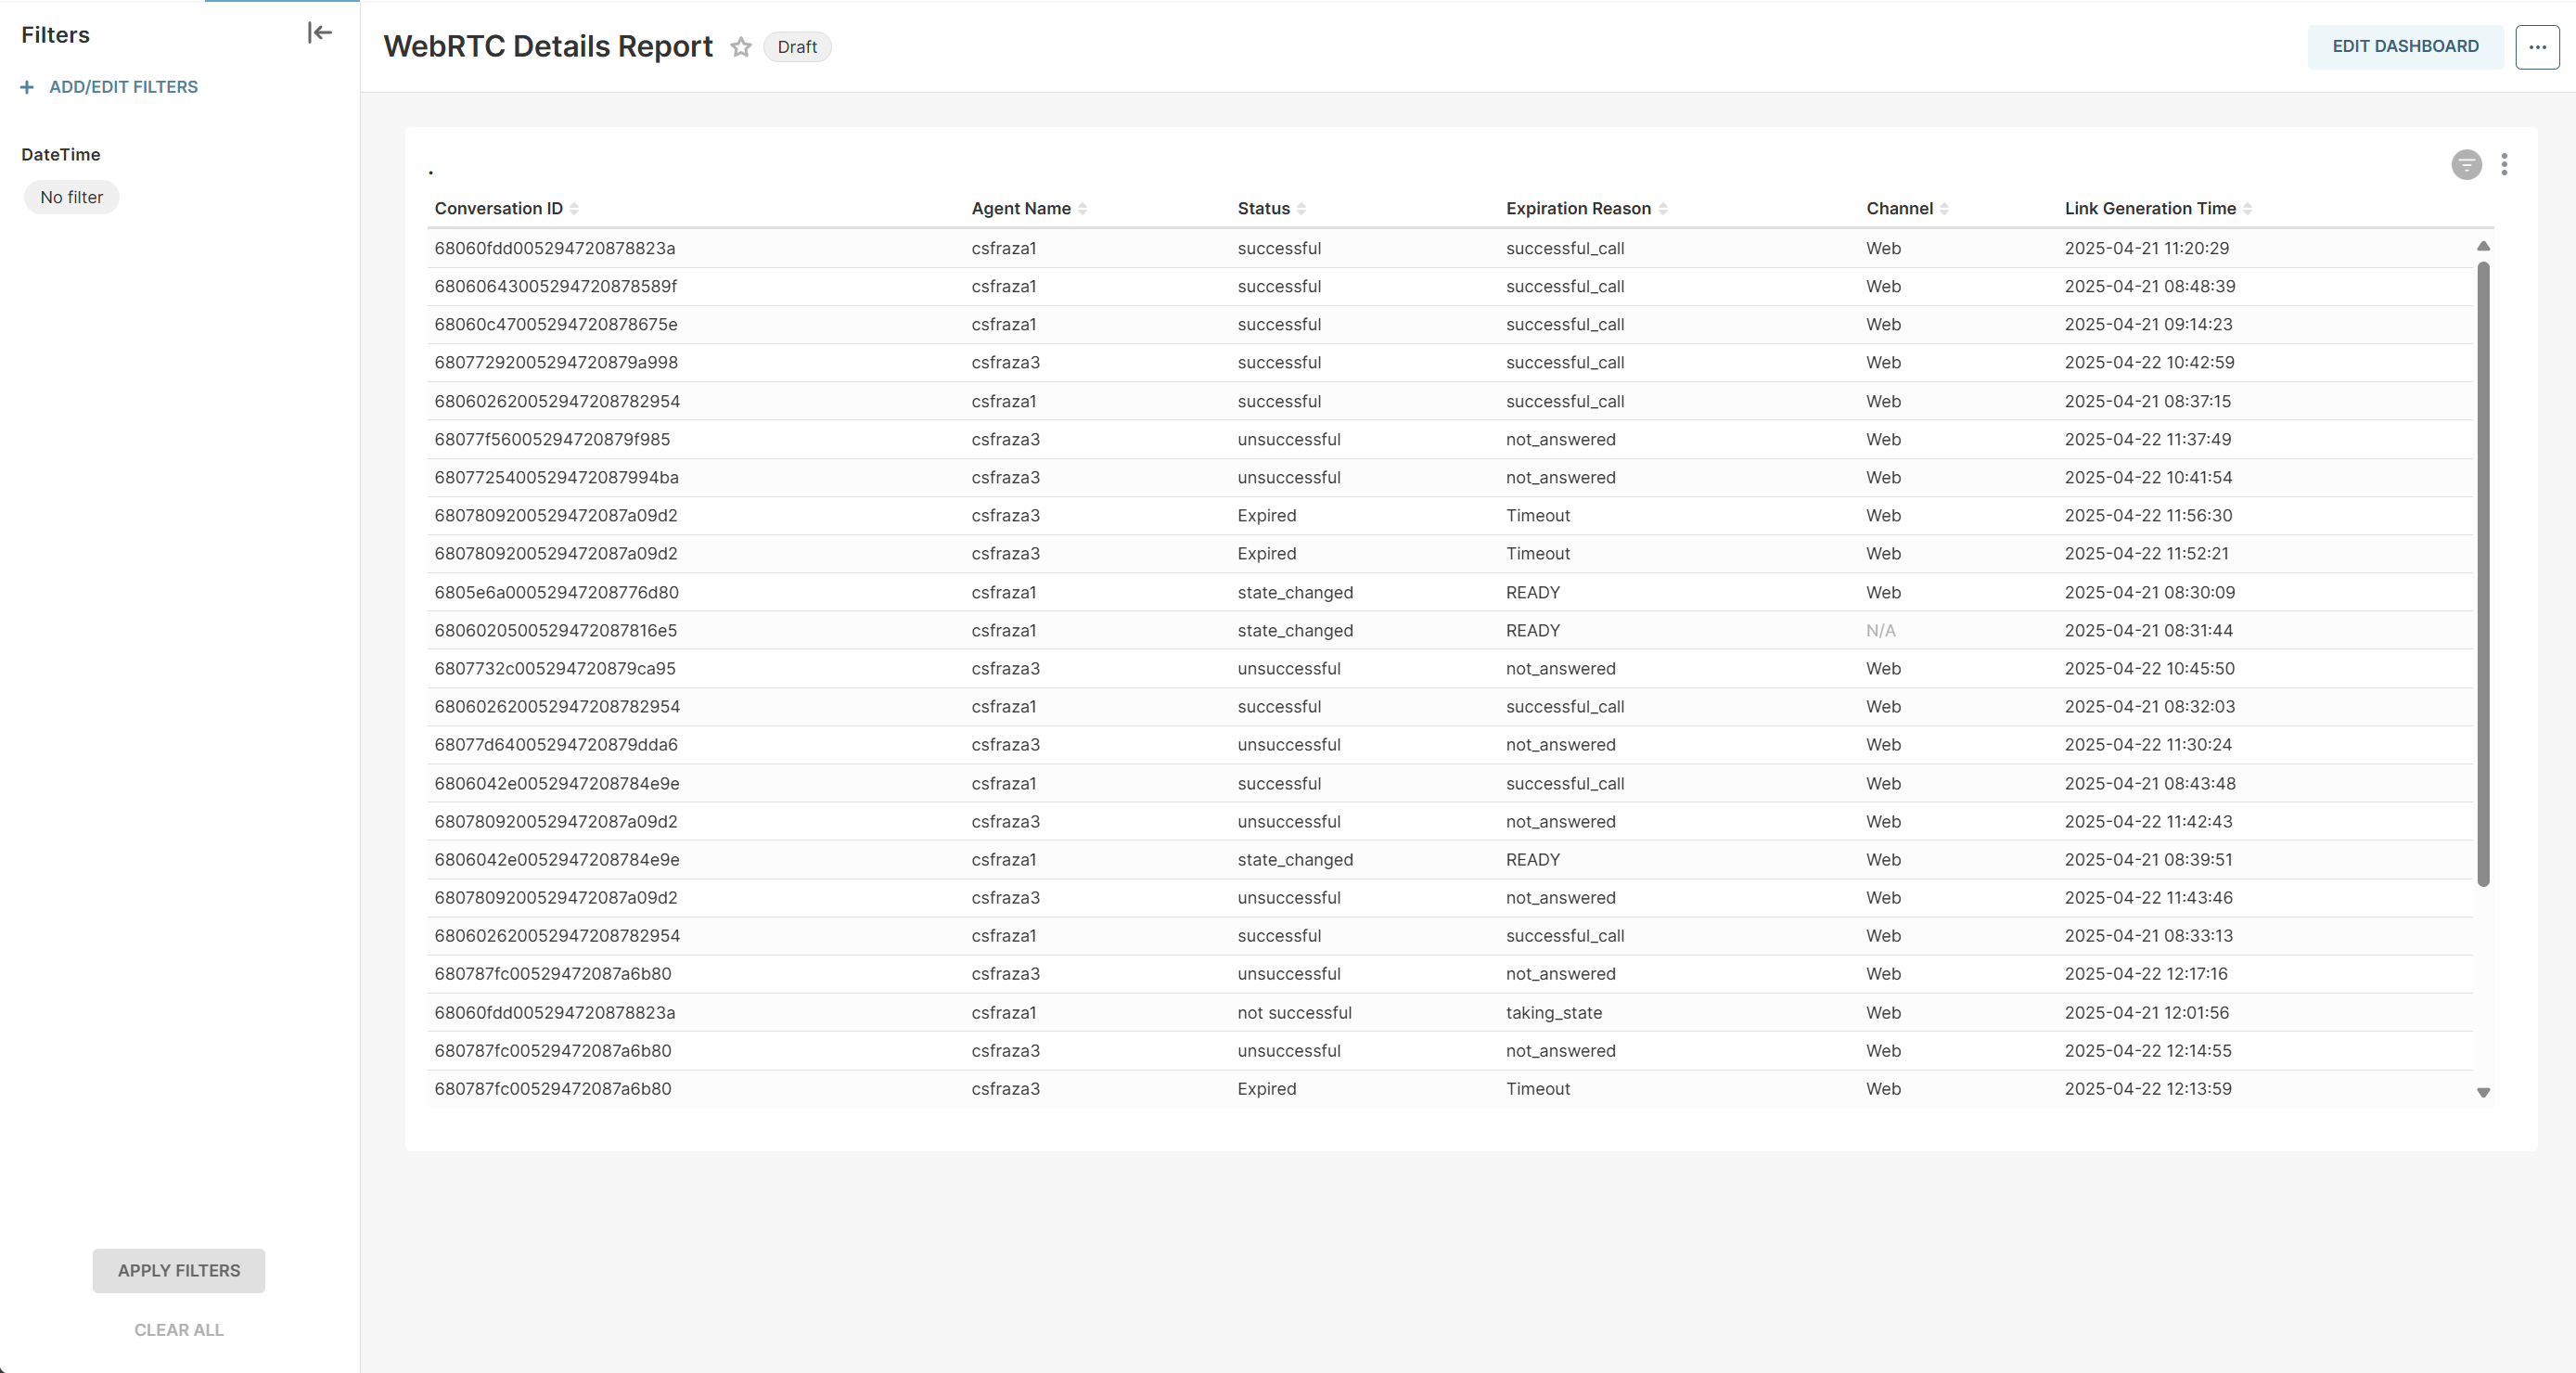
Task: Open the table chart's three-dot menu
Action: click(2503, 165)
